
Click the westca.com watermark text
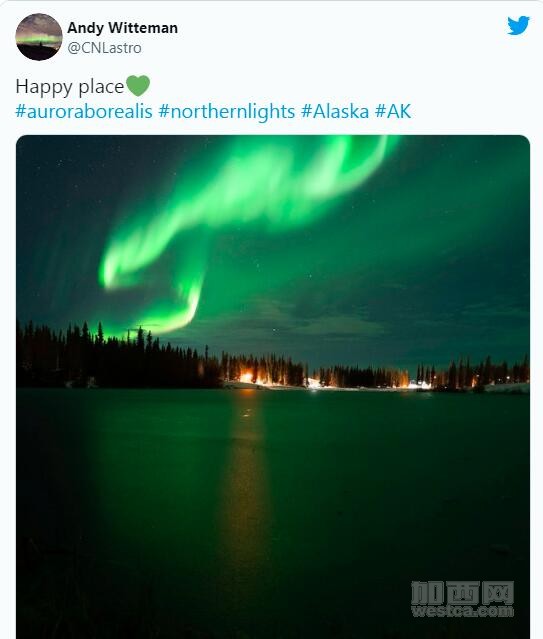coord(462,611)
